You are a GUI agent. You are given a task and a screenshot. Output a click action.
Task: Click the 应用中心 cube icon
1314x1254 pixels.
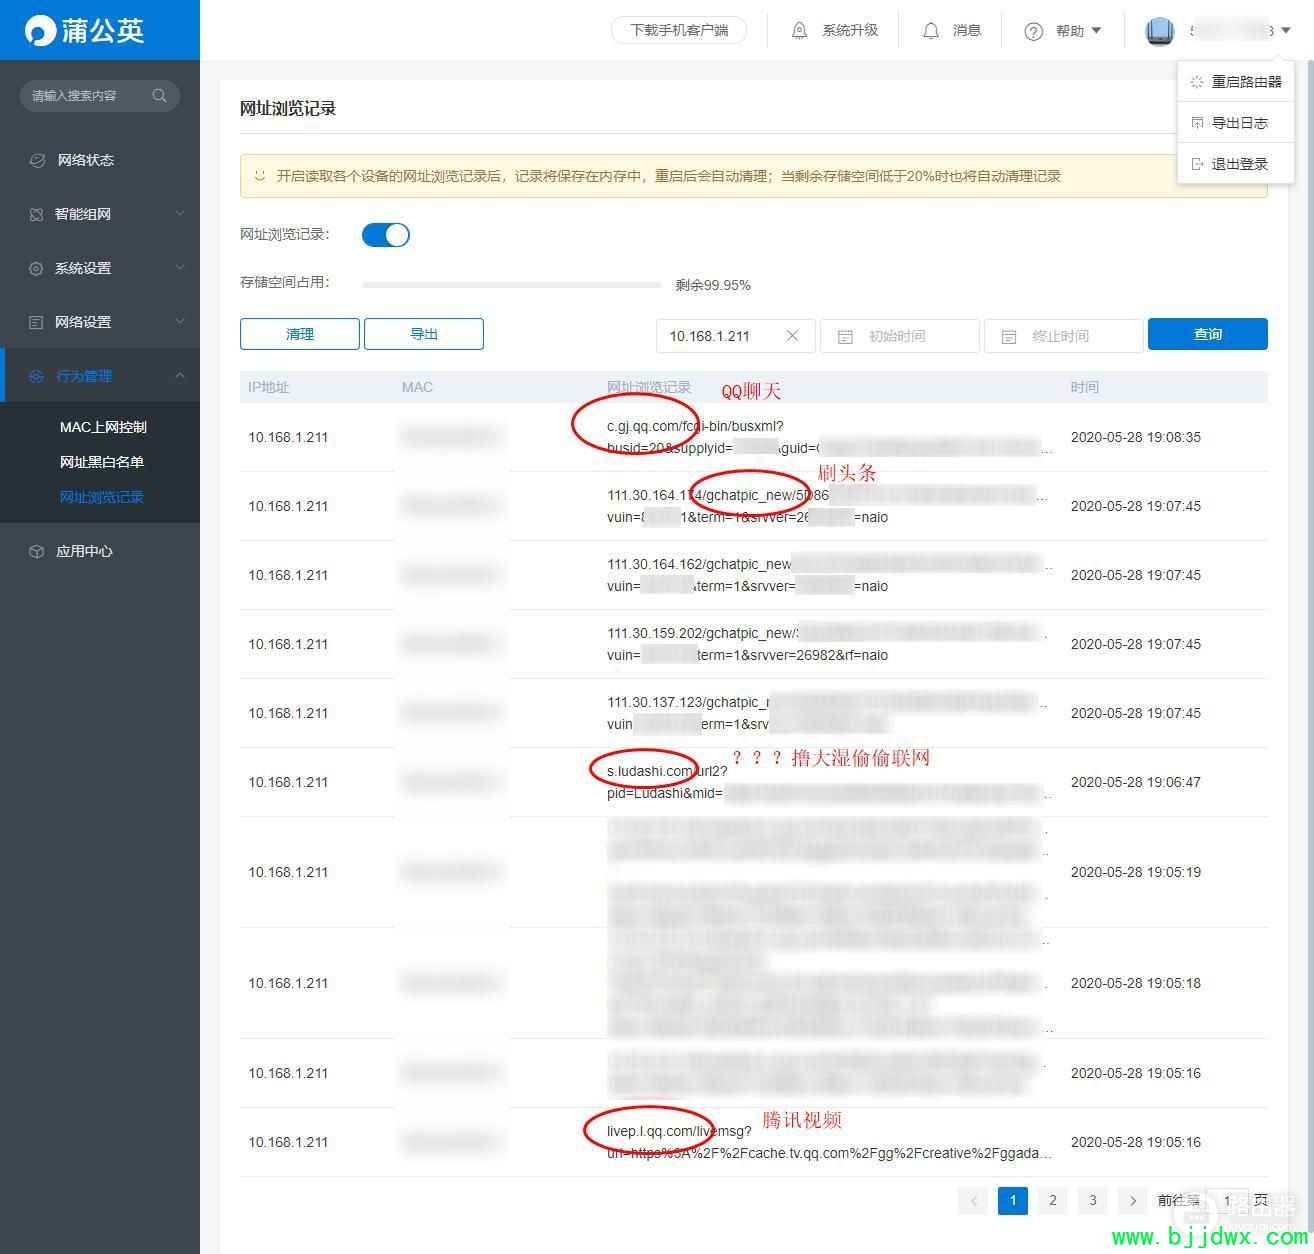(x=37, y=551)
